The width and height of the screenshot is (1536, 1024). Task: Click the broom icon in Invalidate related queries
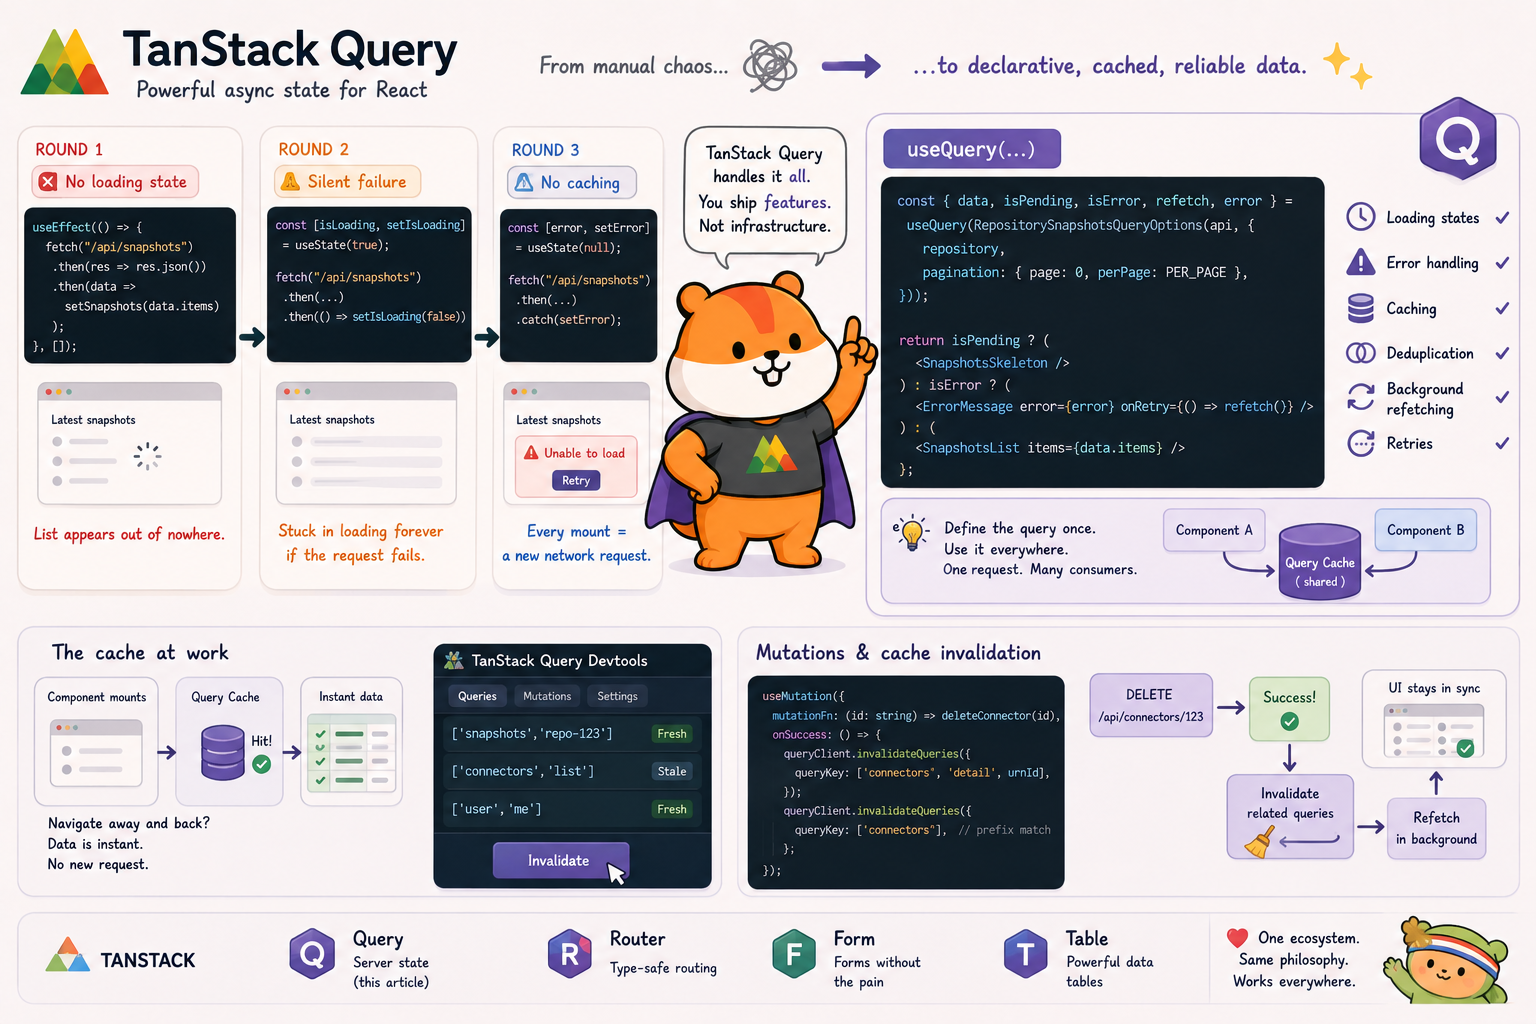click(x=1258, y=843)
